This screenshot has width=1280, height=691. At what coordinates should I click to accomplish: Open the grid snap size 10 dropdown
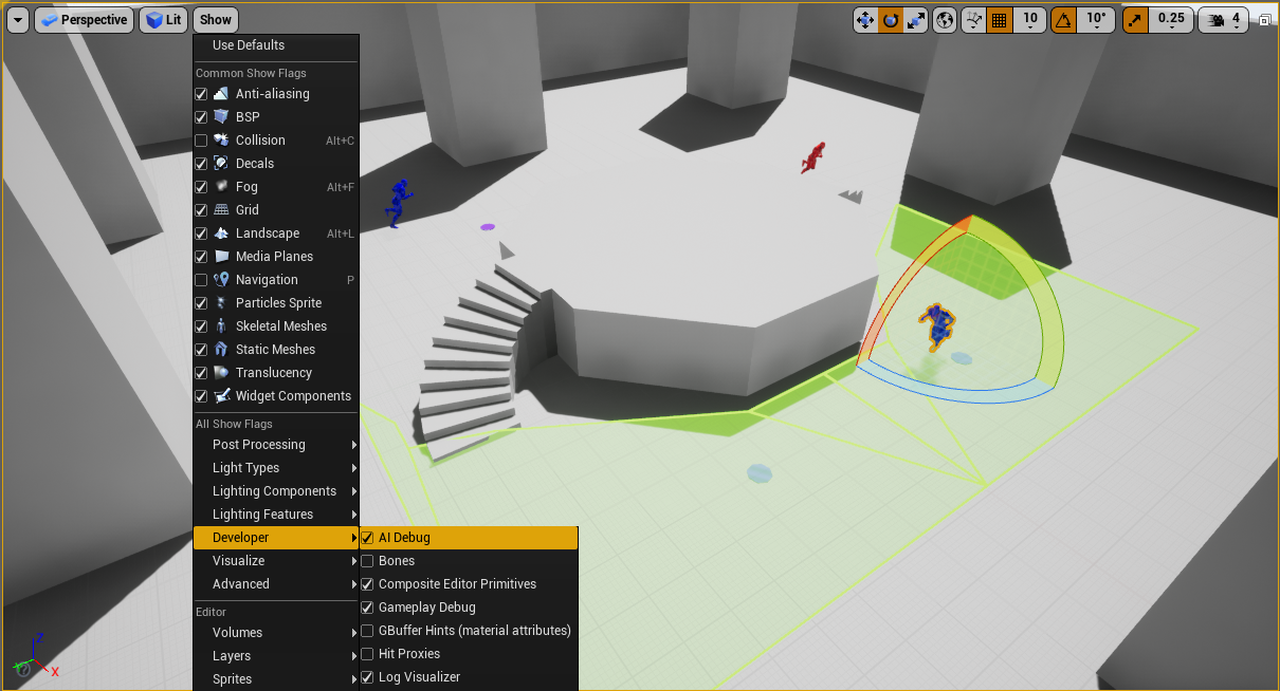[x=1030, y=20]
